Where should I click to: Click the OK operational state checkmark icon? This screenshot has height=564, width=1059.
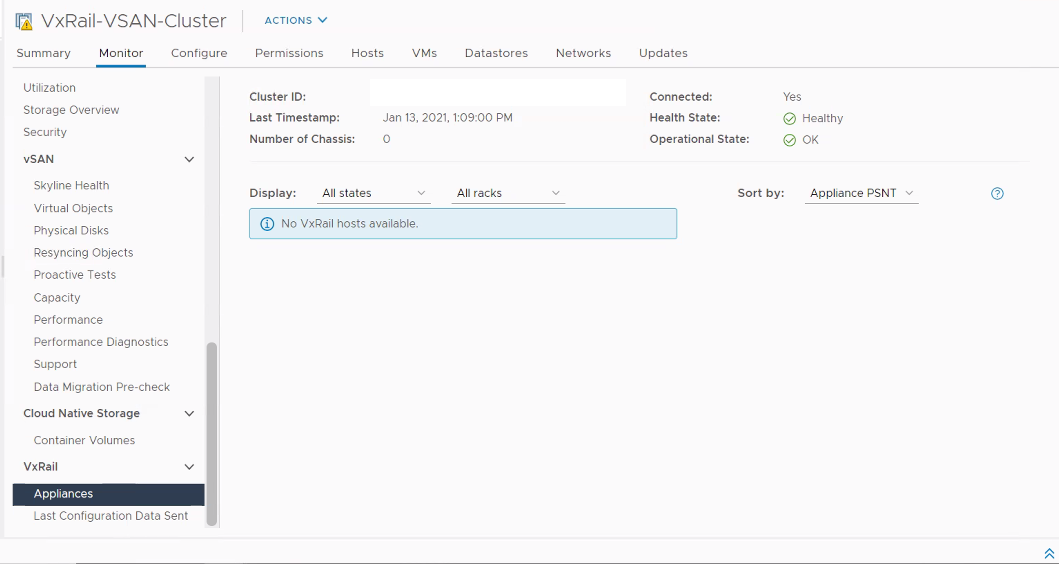tap(790, 140)
